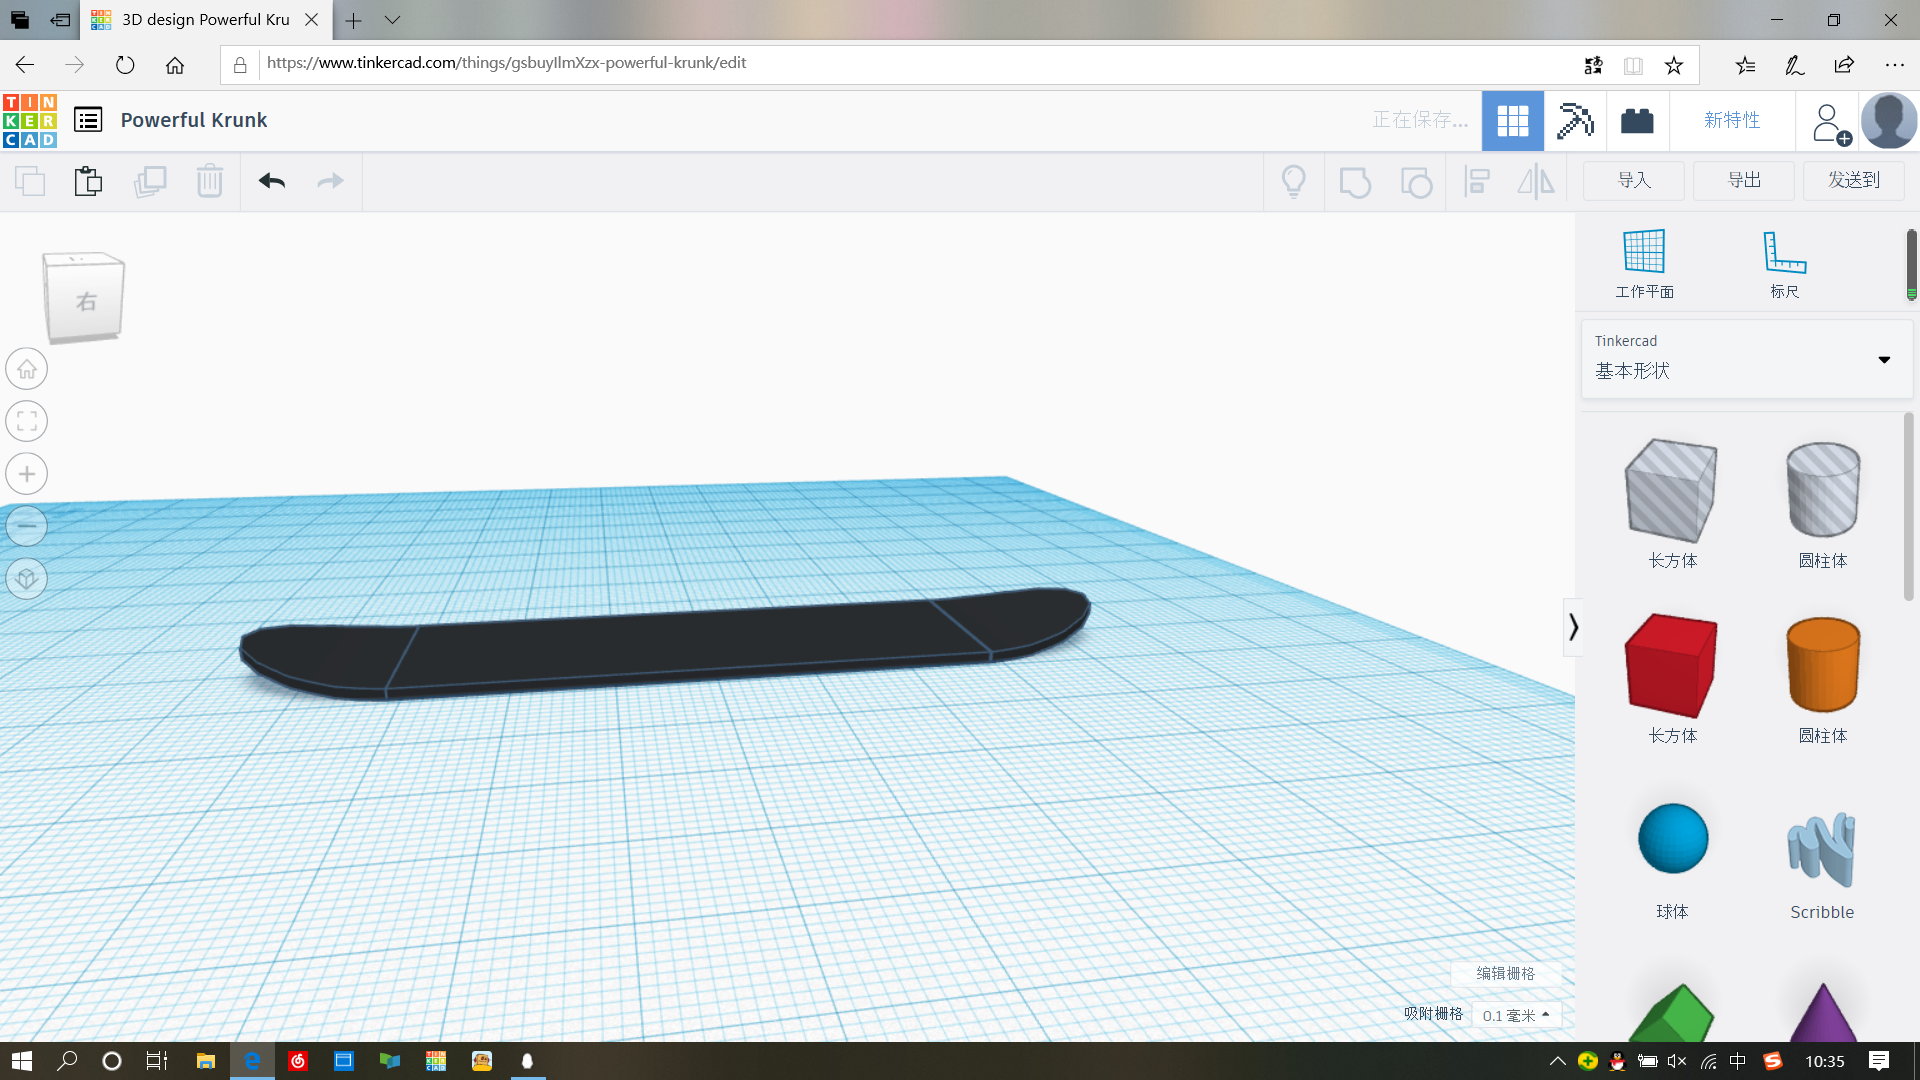Click the Copy icon in toolbar
Viewport: 1920px width, 1080px height.
tap(30, 181)
